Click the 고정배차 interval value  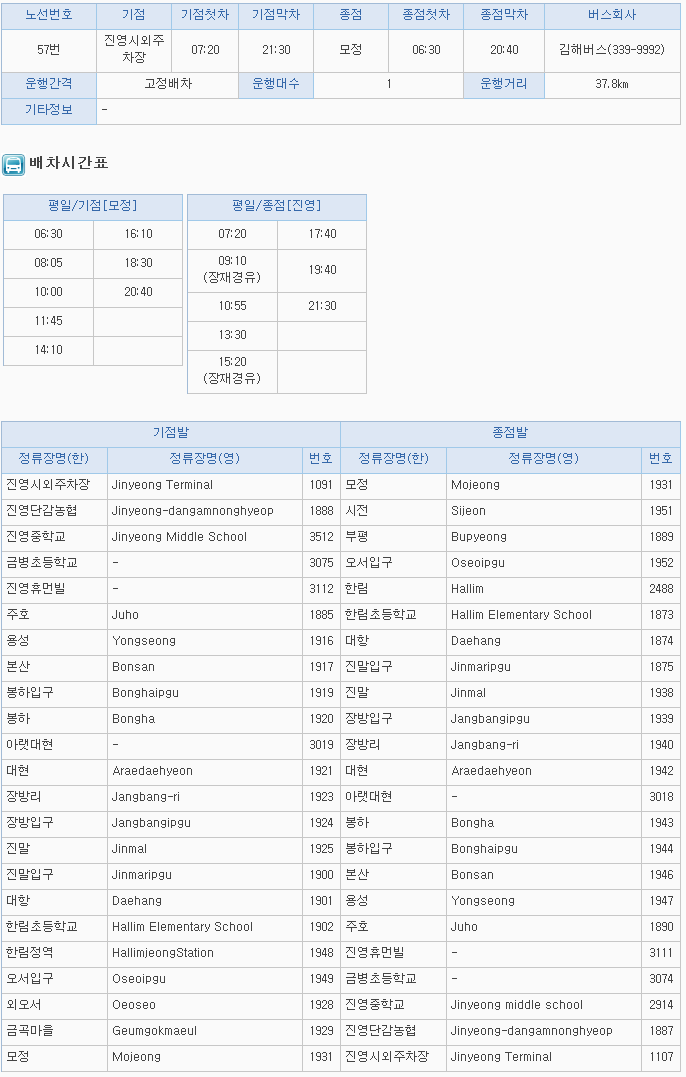click(168, 84)
